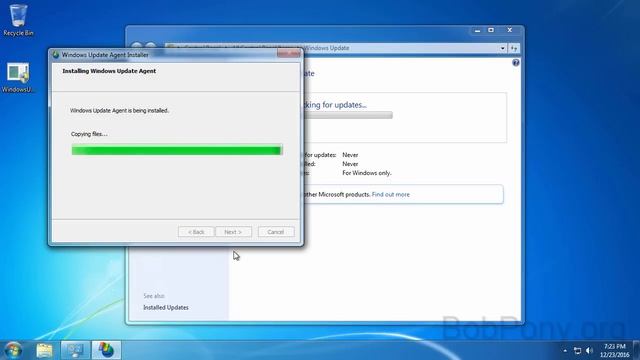The width and height of the screenshot is (640, 360).
Task: Click the Next > button in the installer
Action: (x=233, y=232)
